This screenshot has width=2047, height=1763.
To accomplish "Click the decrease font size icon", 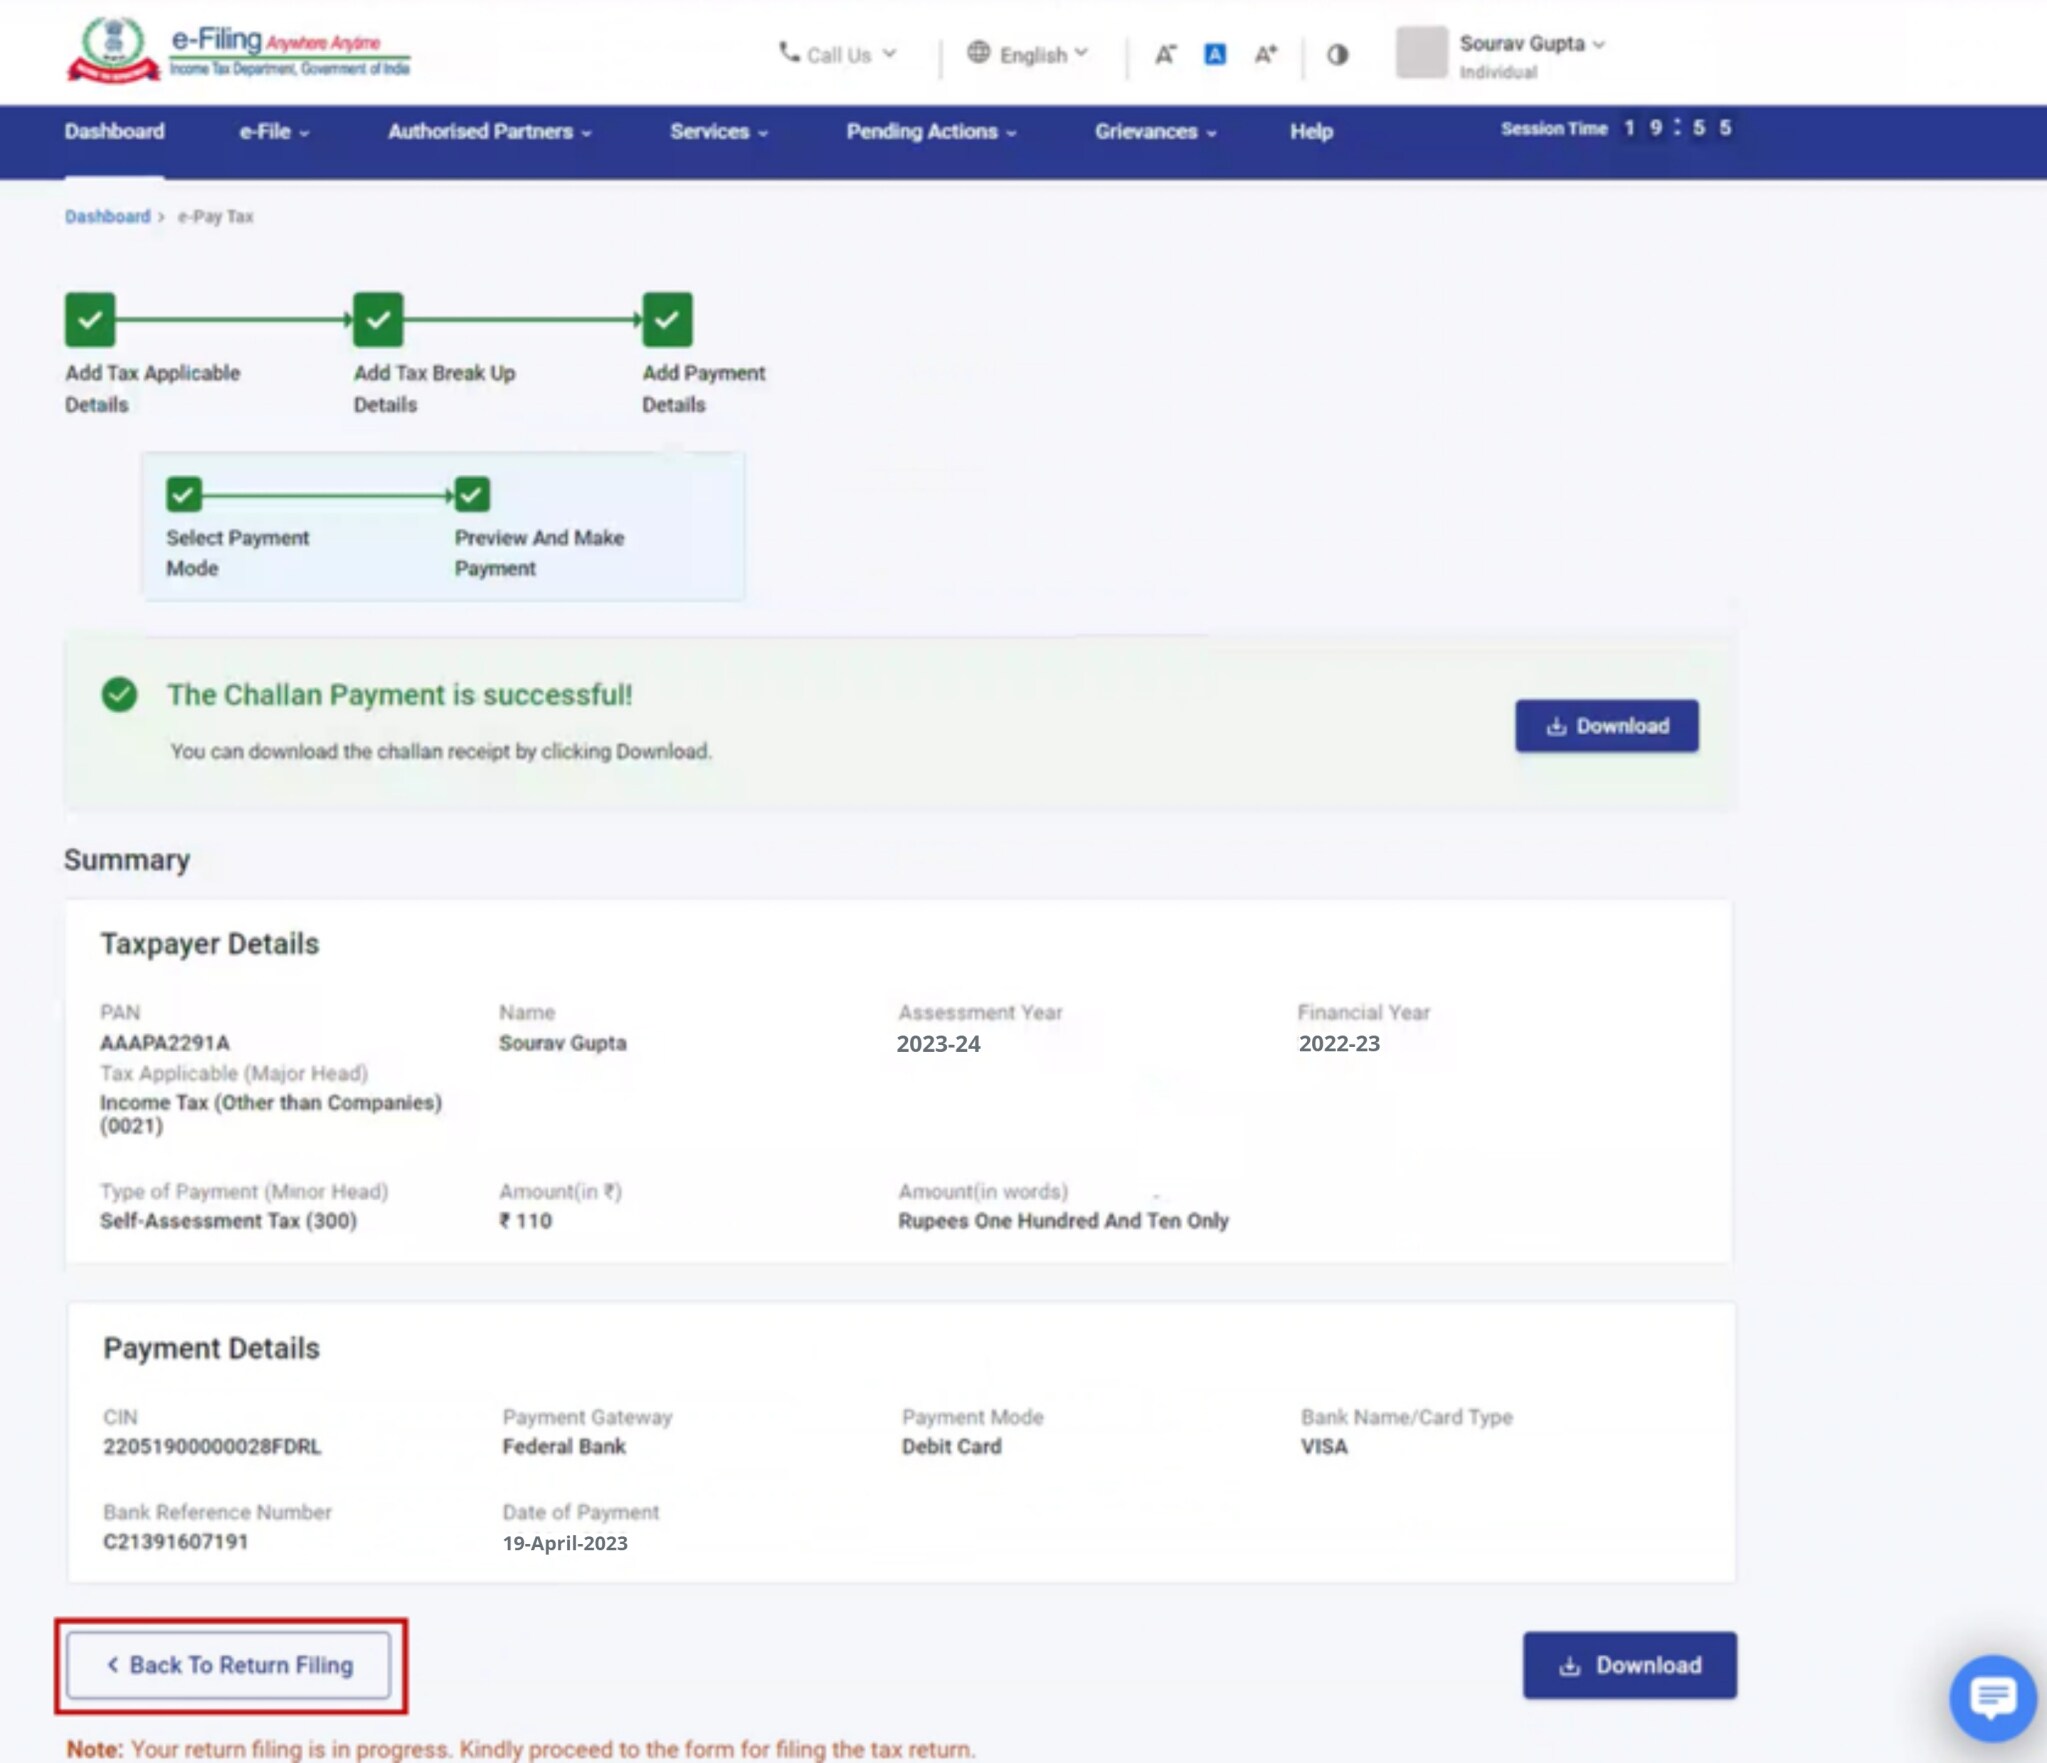I will point(1165,55).
